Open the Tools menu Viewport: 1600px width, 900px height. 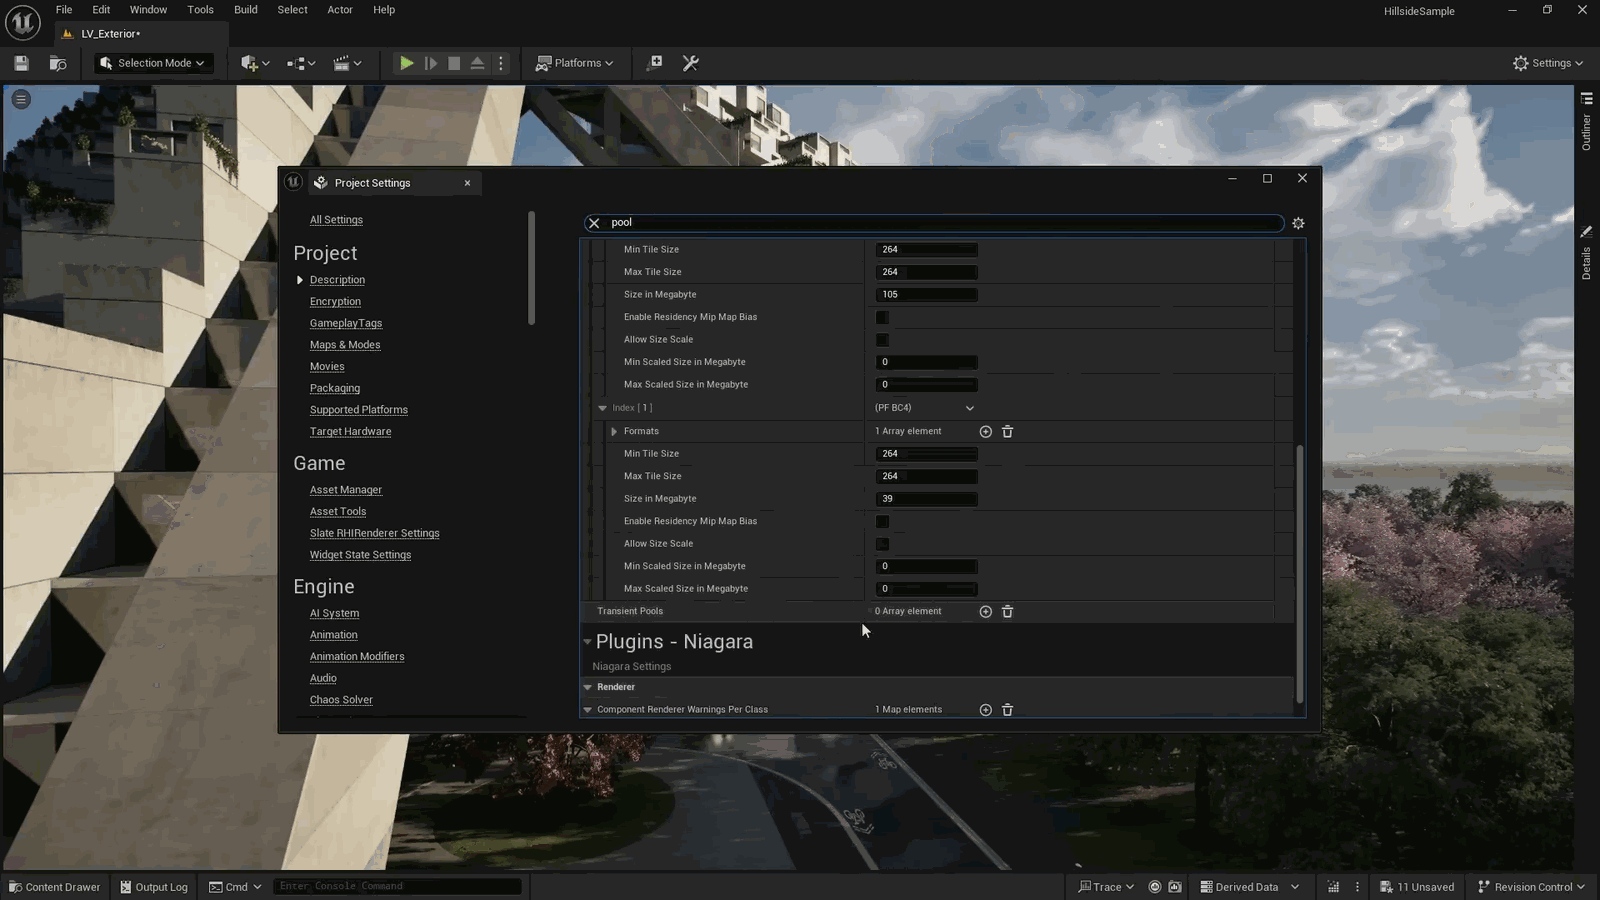click(x=200, y=10)
